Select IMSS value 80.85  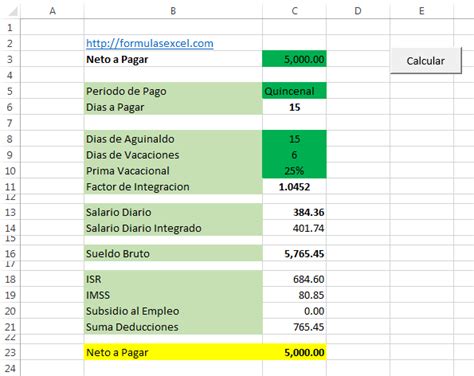tap(294, 295)
